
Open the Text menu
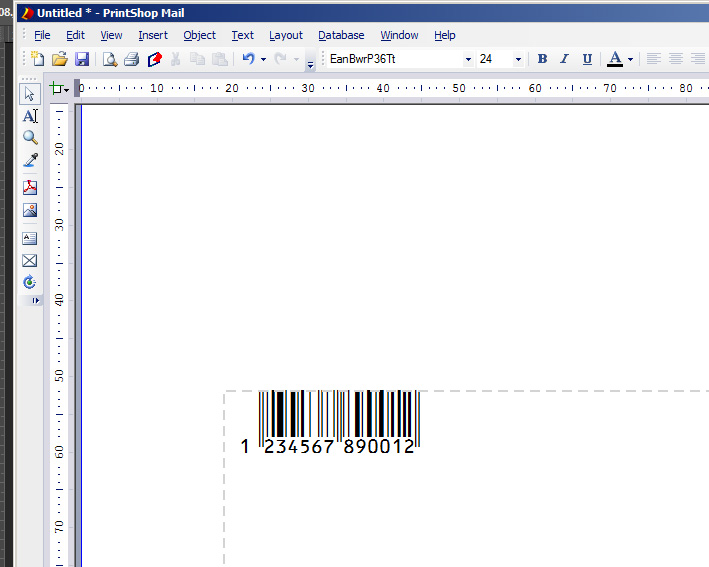coord(242,35)
